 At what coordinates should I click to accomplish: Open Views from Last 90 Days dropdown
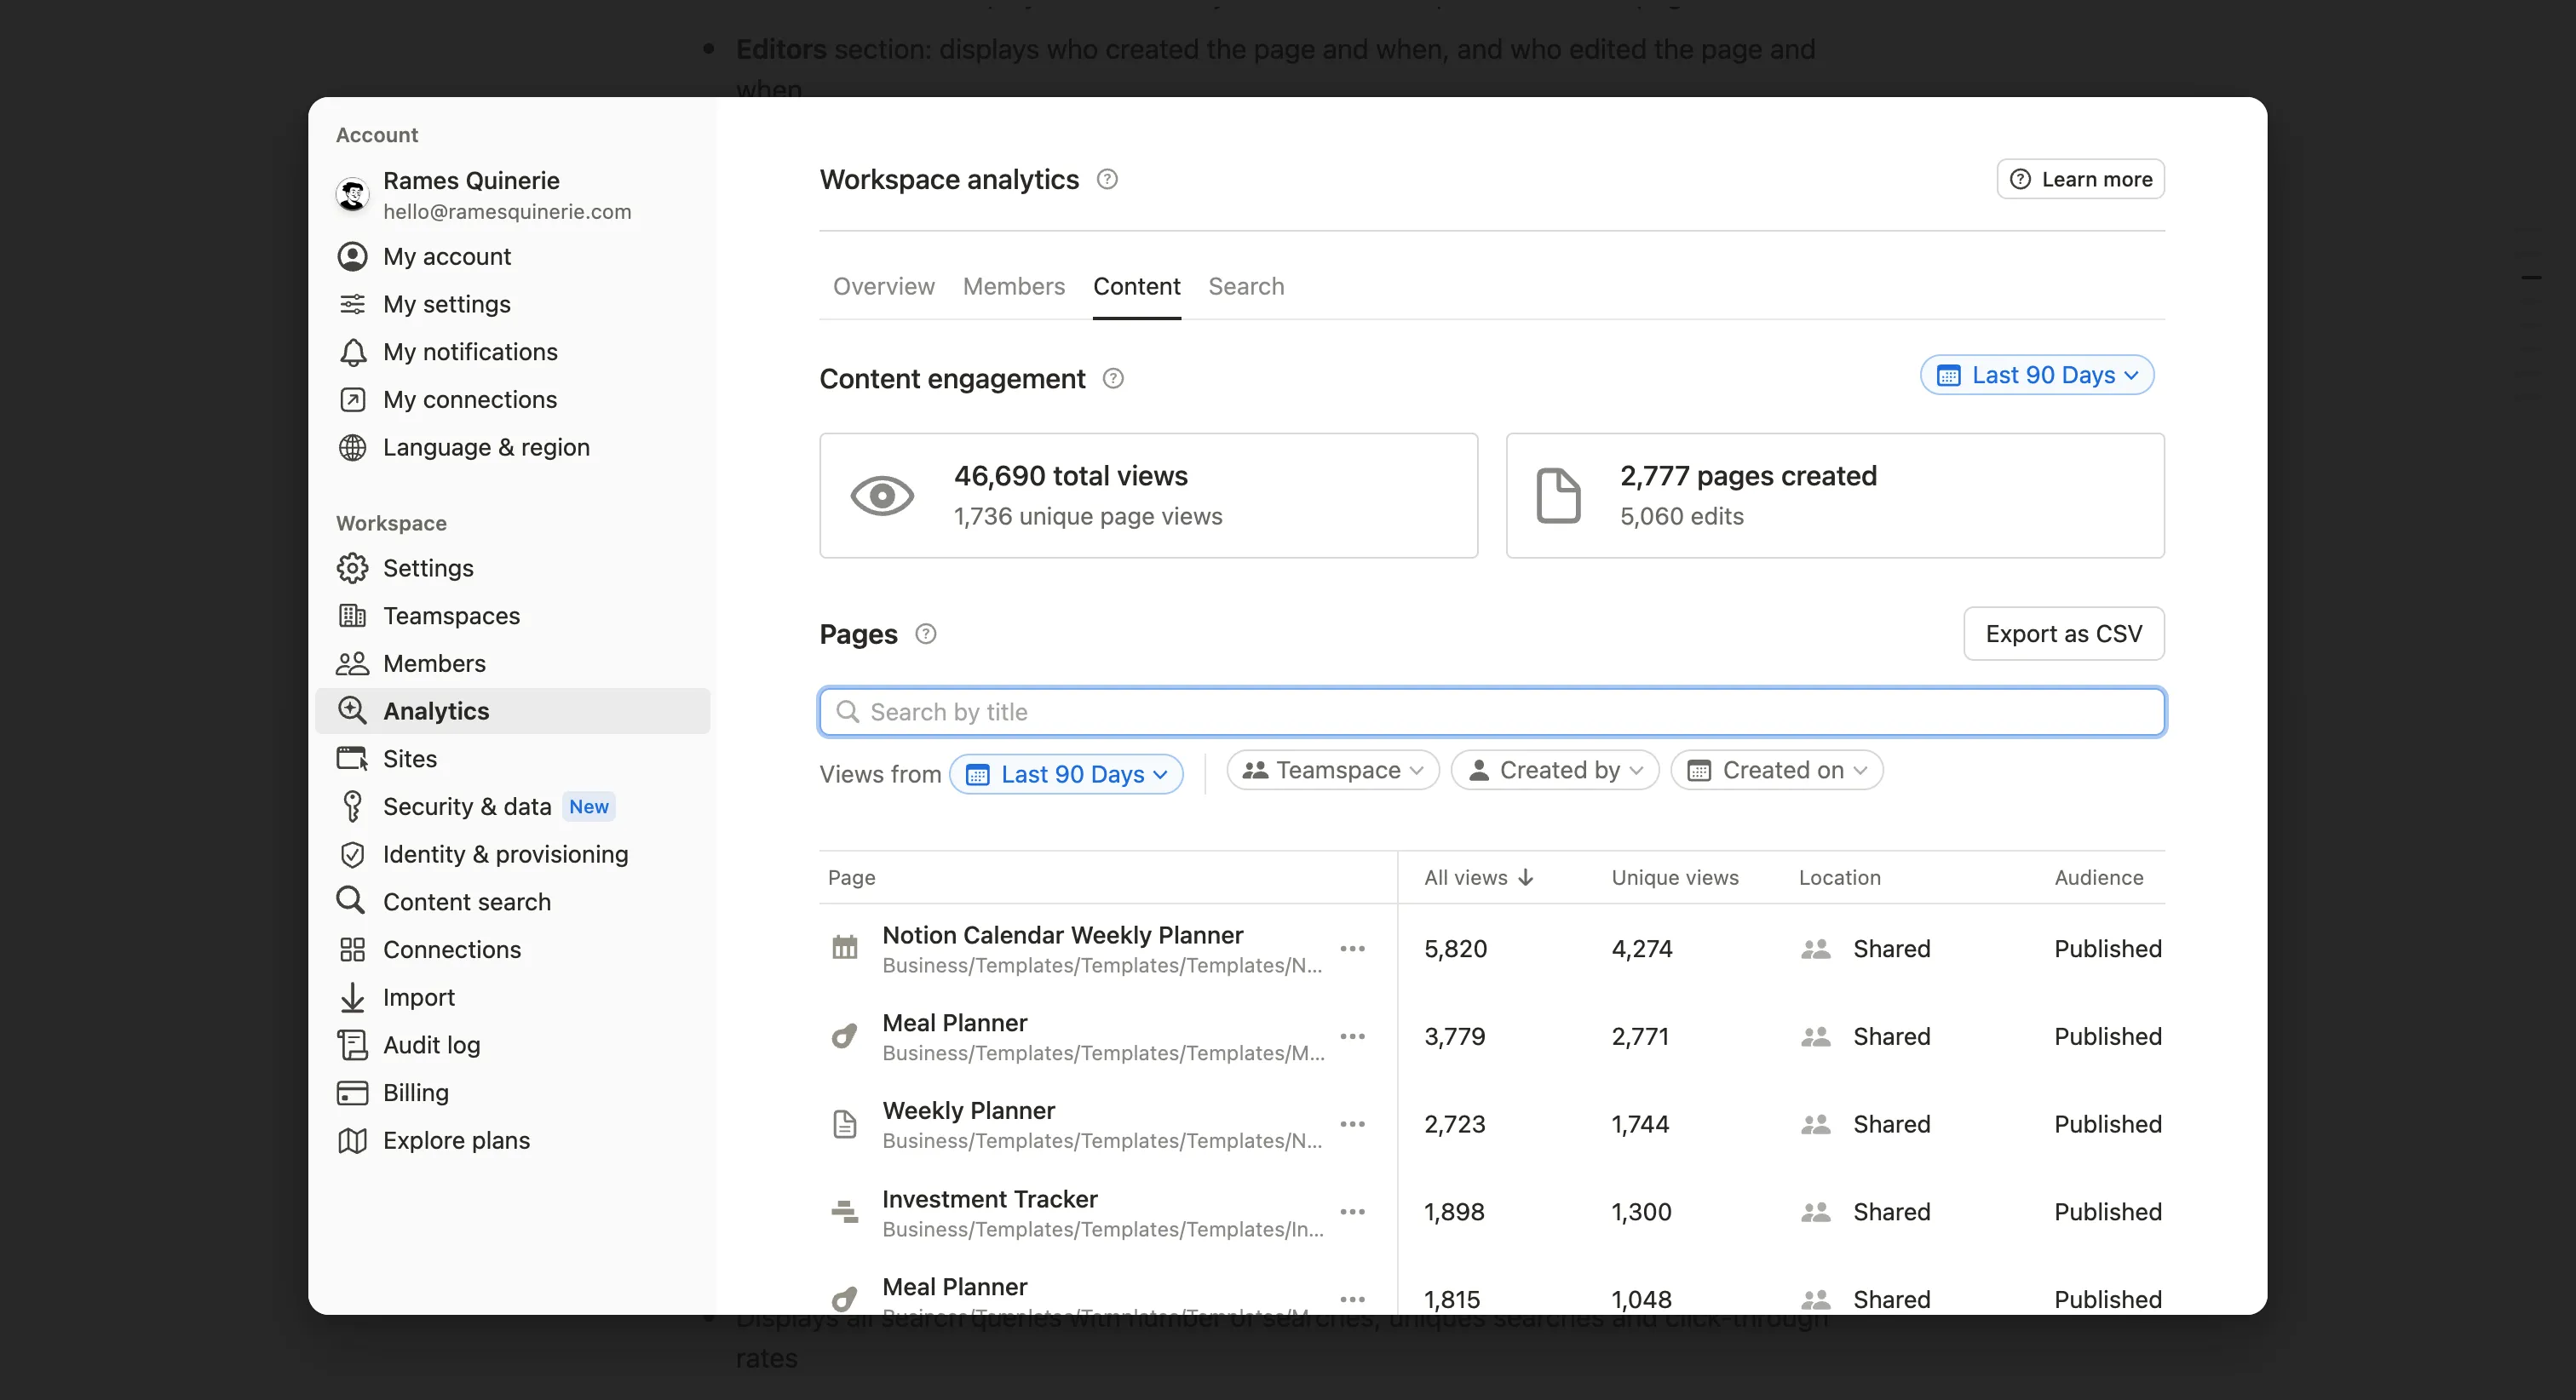1066,774
